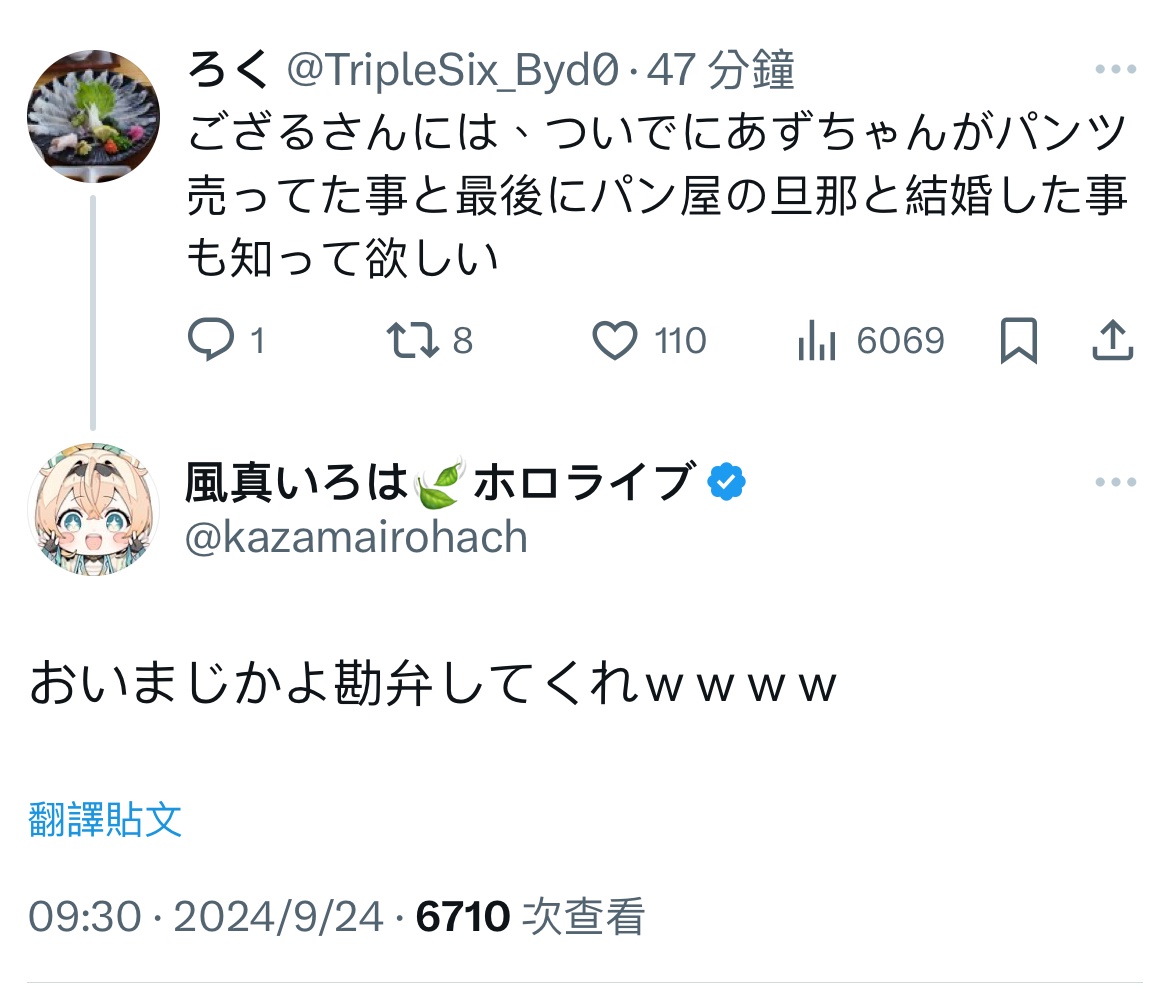
Task: Share the tweet using the upload arrow icon
Action: coord(1111,341)
